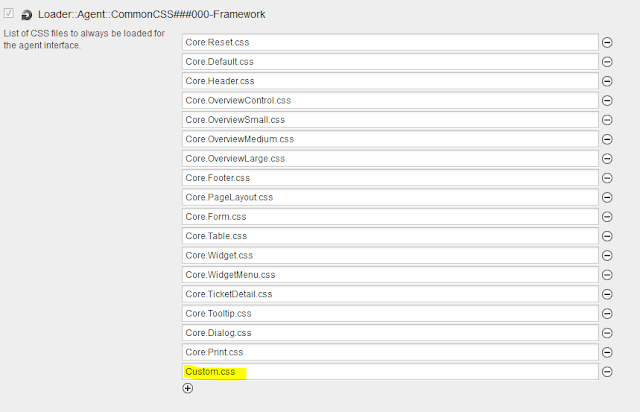Remove the Core.OverviewLarge.css entry
This screenshot has height=412, width=640.
(x=607, y=159)
